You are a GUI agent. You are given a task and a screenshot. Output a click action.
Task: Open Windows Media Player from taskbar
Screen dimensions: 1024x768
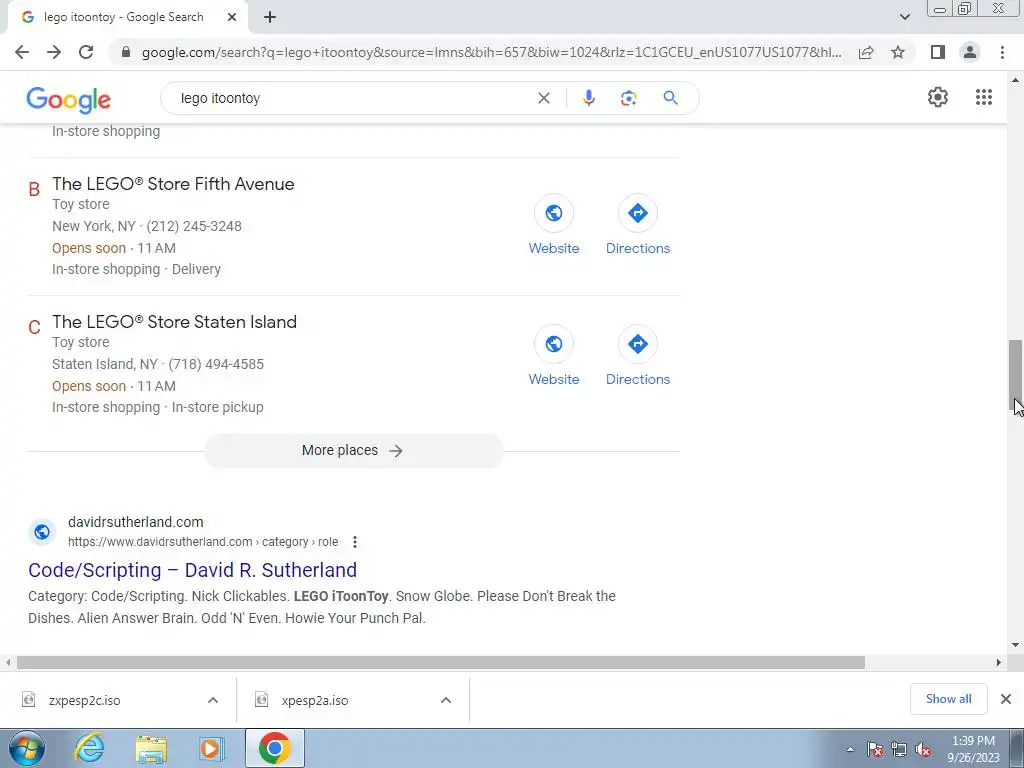click(x=212, y=748)
